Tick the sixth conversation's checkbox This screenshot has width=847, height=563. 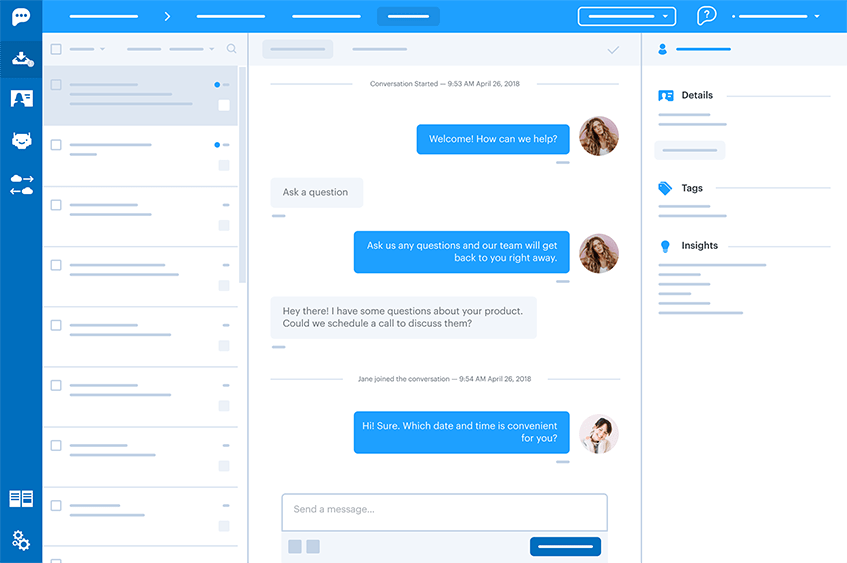tap(56, 385)
